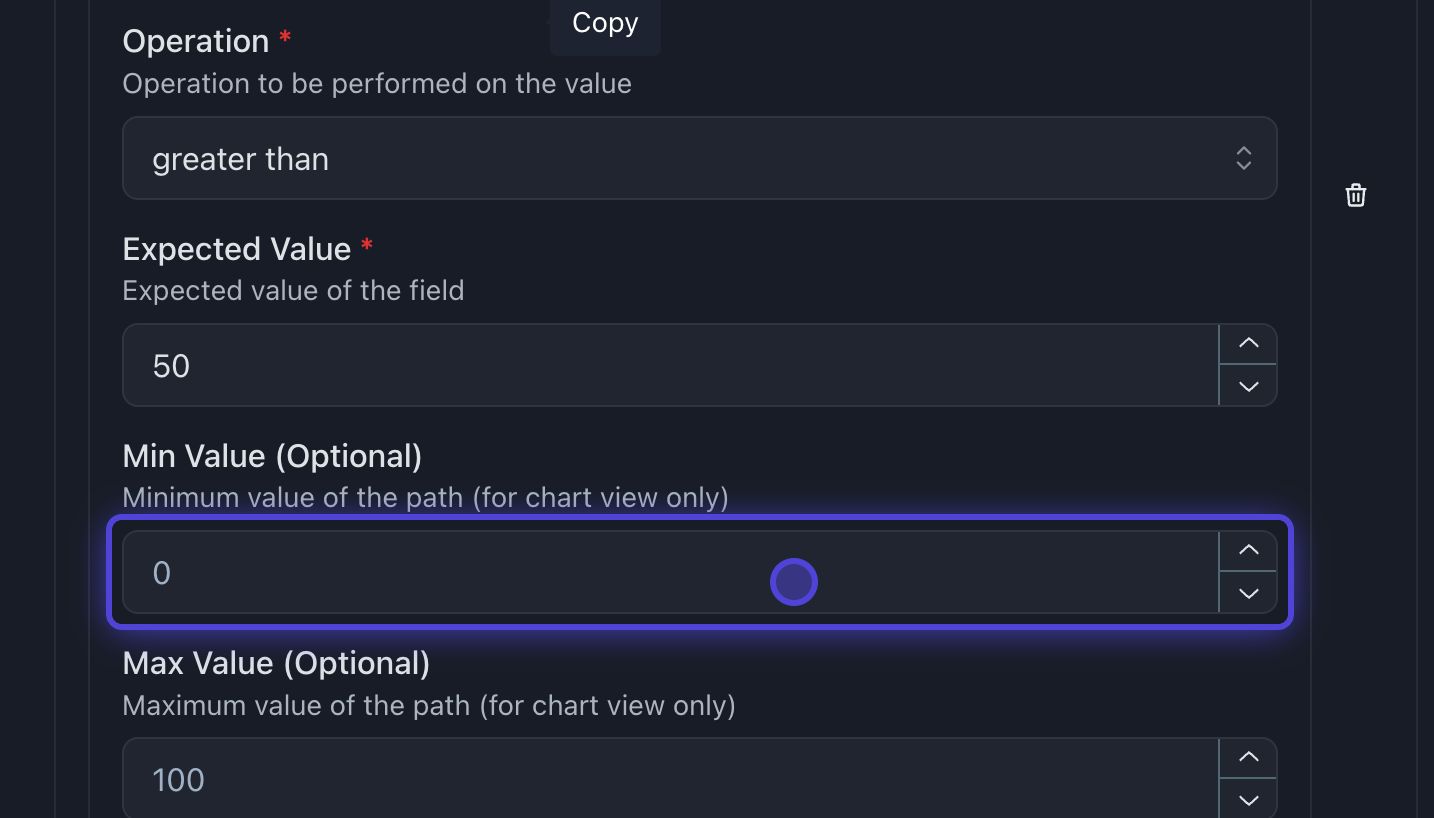This screenshot has height=818, width=1434.
Task: Click the Operation description helper text
Action: pos(377,84)
